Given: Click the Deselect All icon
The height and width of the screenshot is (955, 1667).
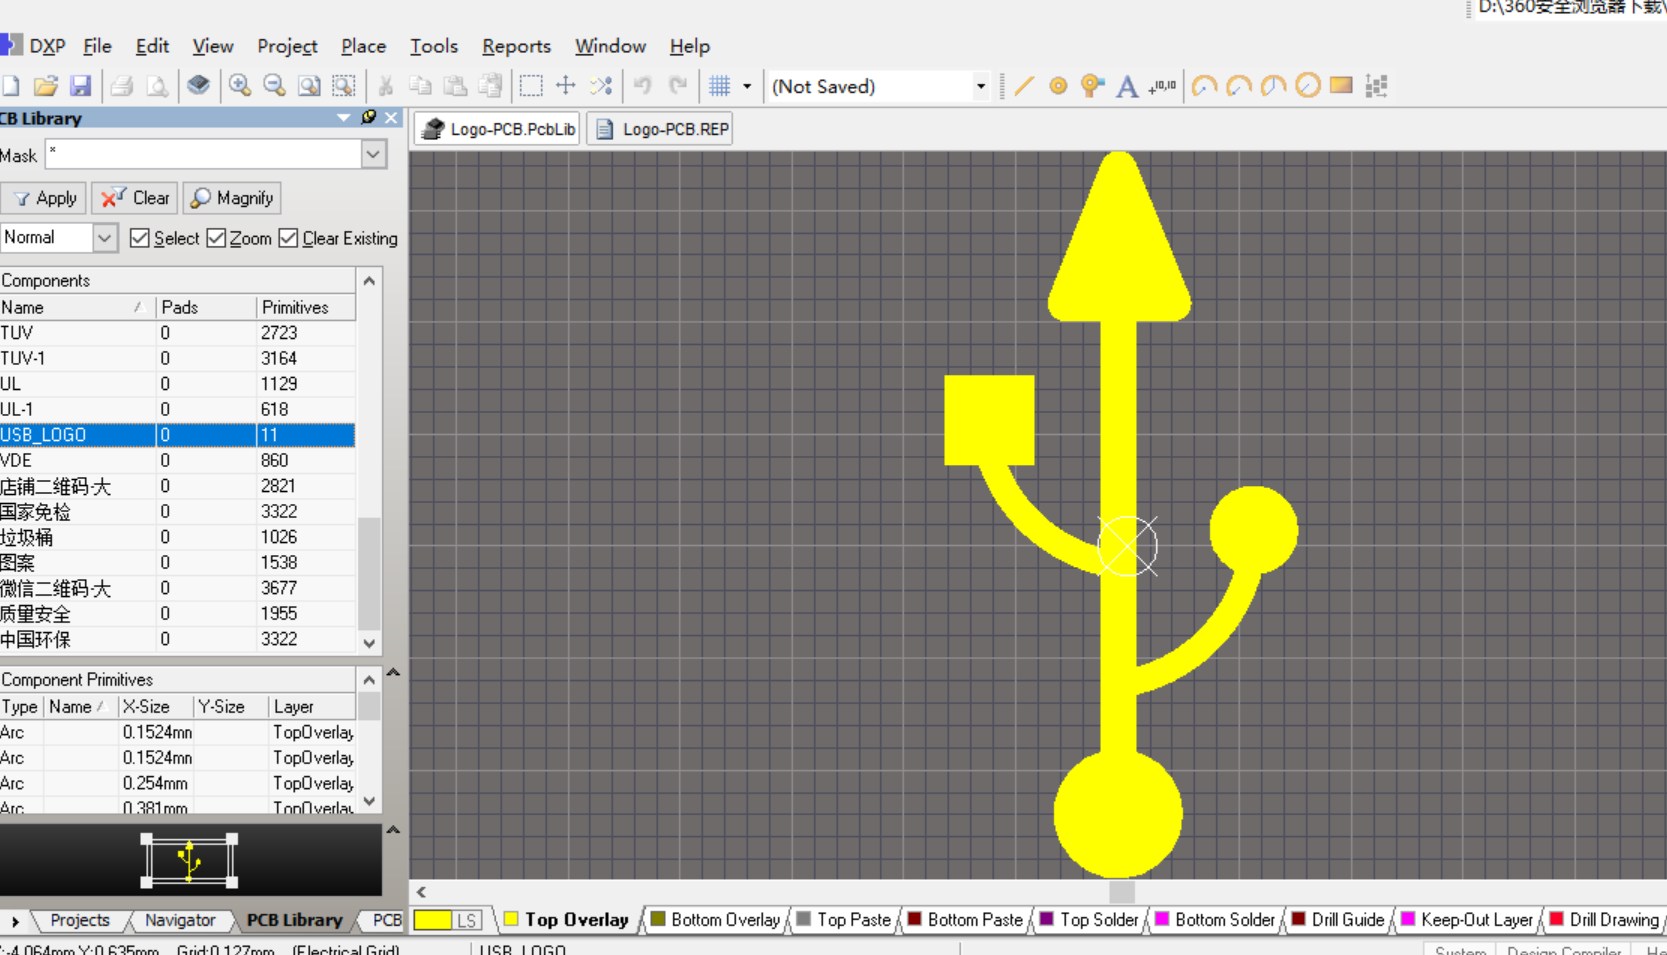Looking at the screenshot, I should point(601,86).
